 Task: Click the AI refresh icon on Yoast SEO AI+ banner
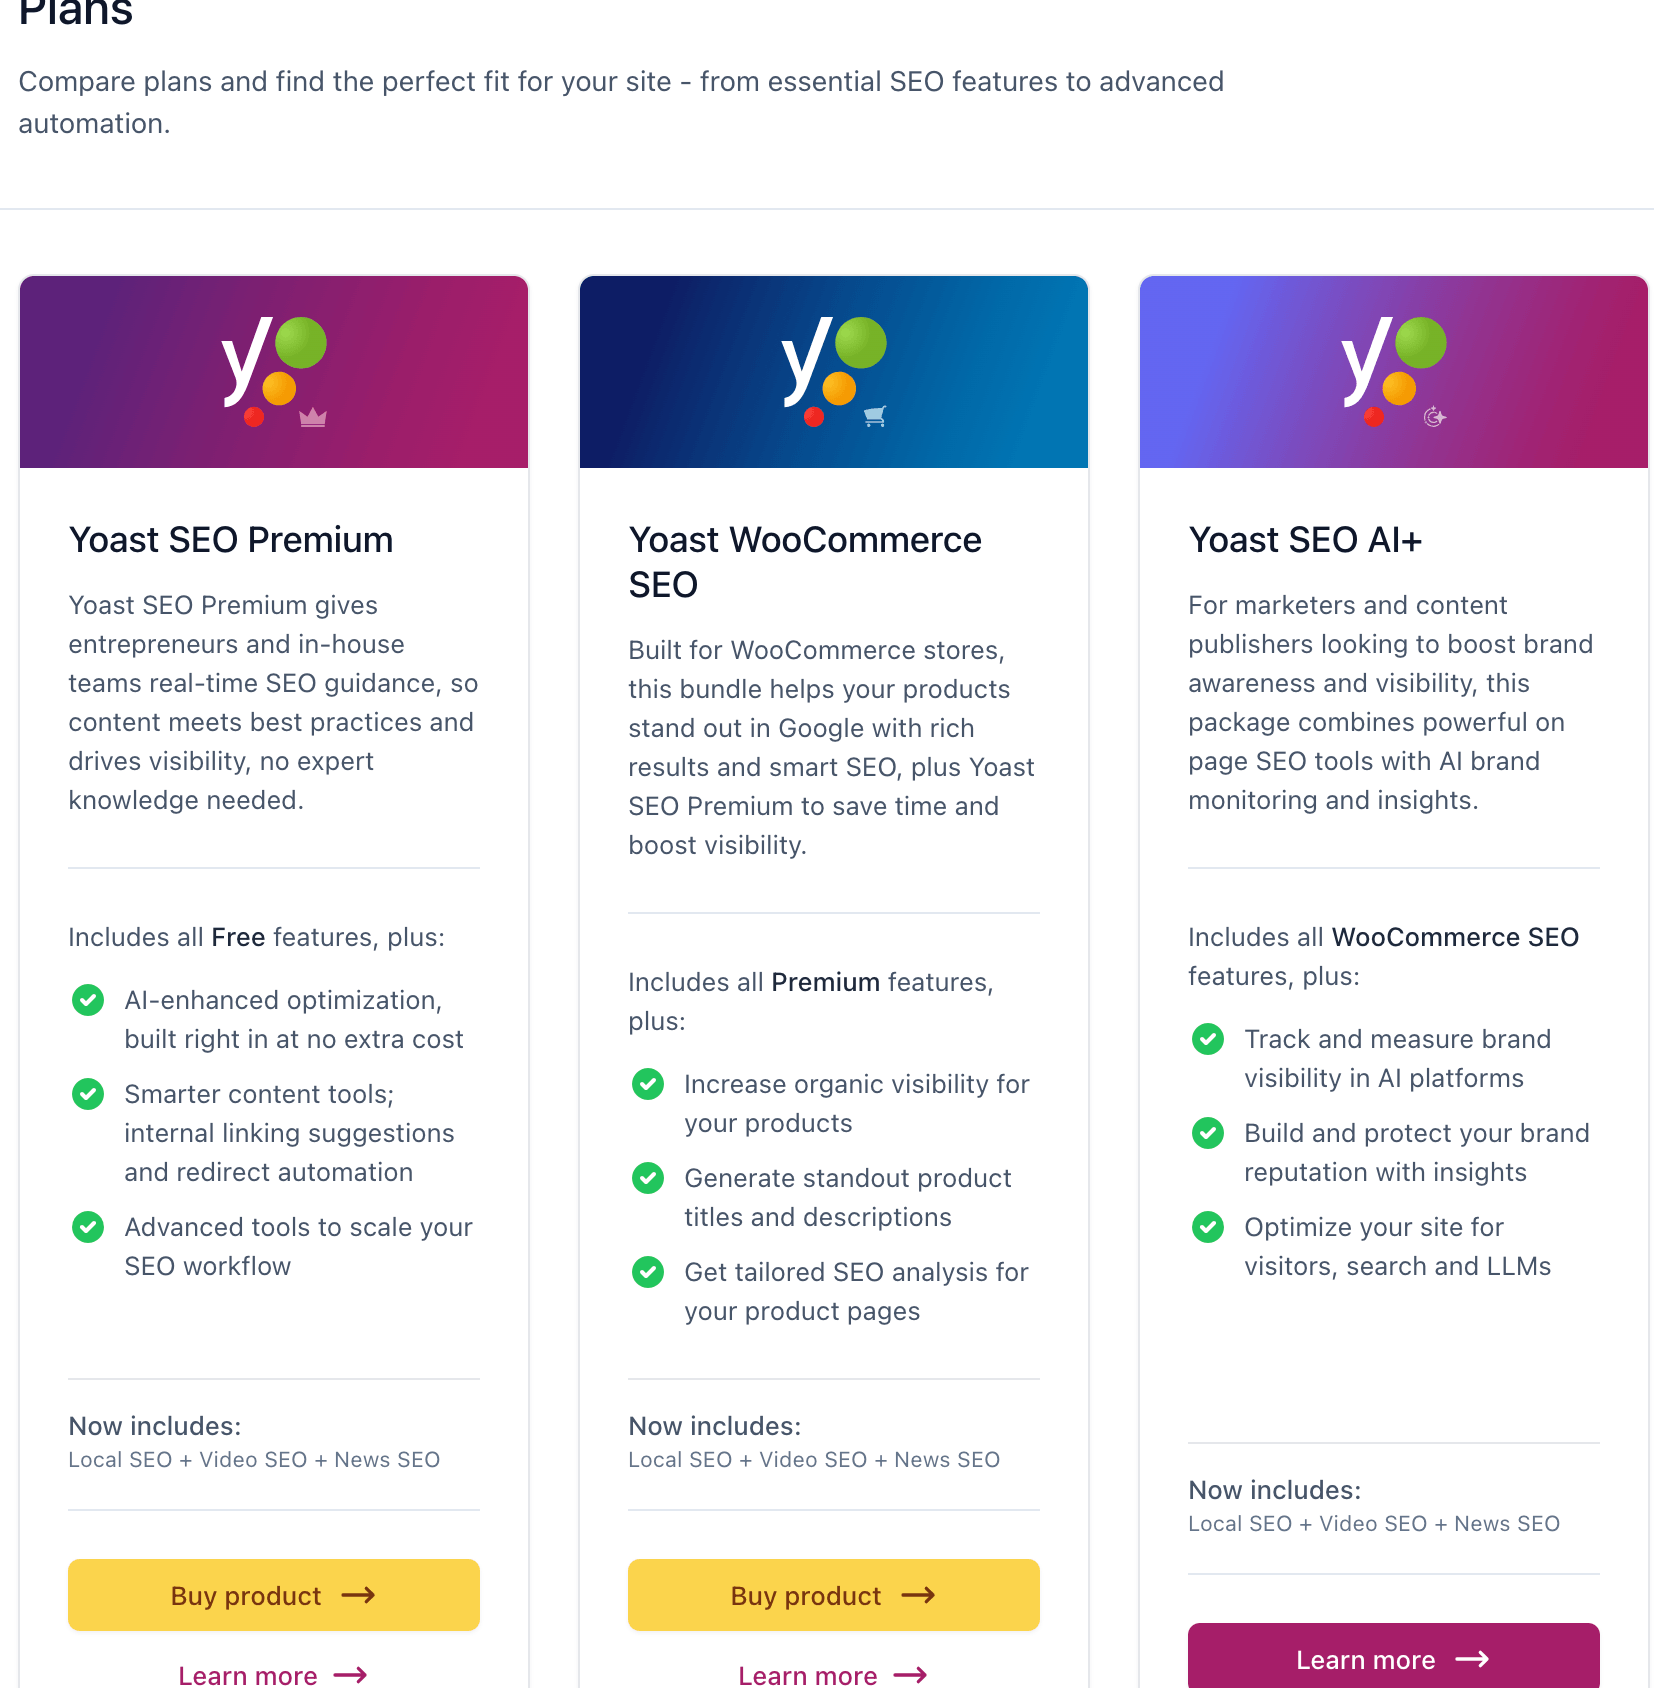(1434, 418)
